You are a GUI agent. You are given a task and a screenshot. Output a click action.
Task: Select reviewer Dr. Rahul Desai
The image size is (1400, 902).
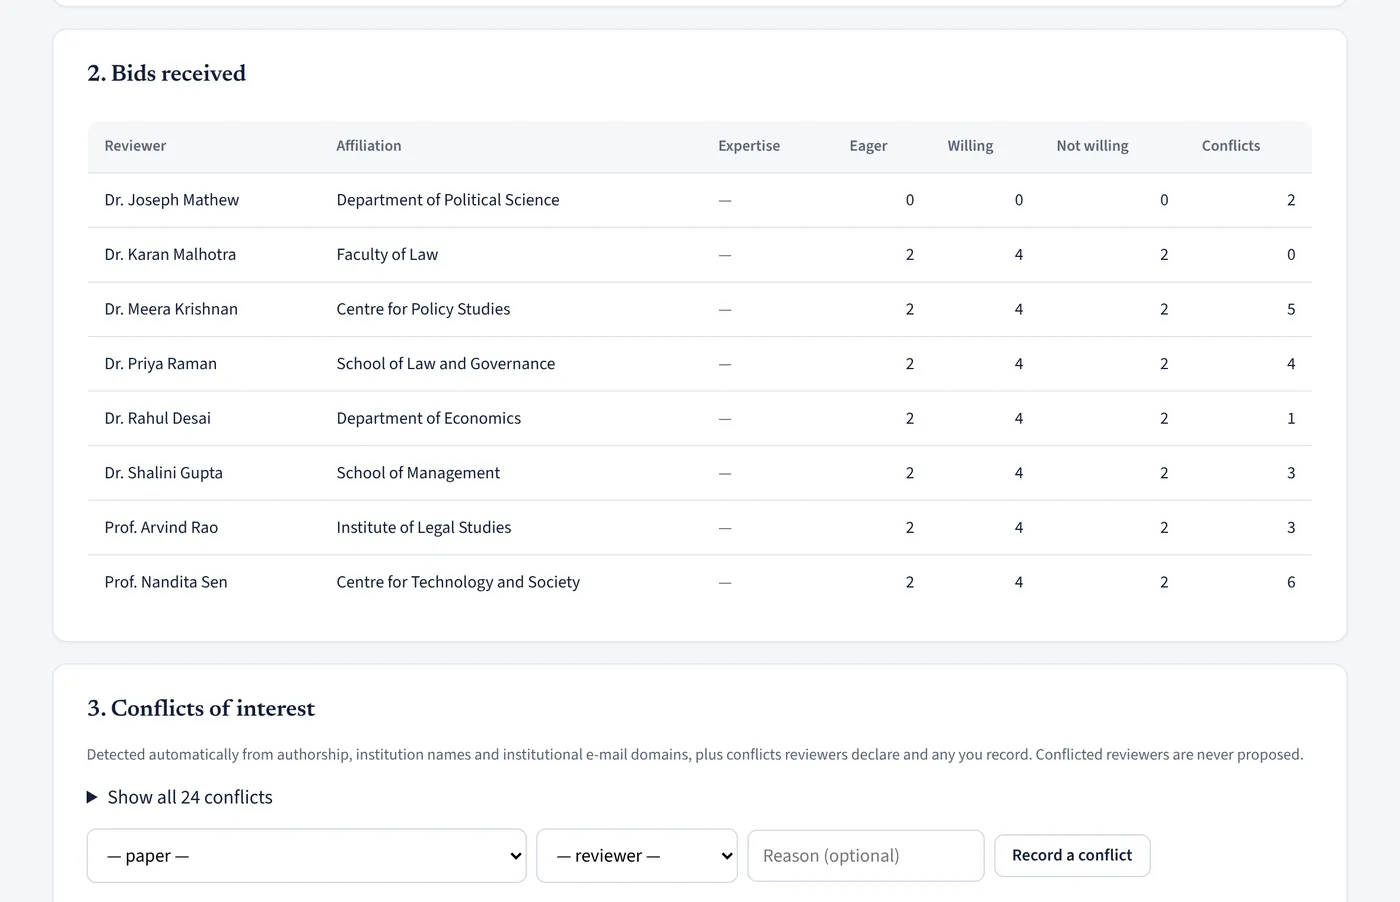point(158,418)
